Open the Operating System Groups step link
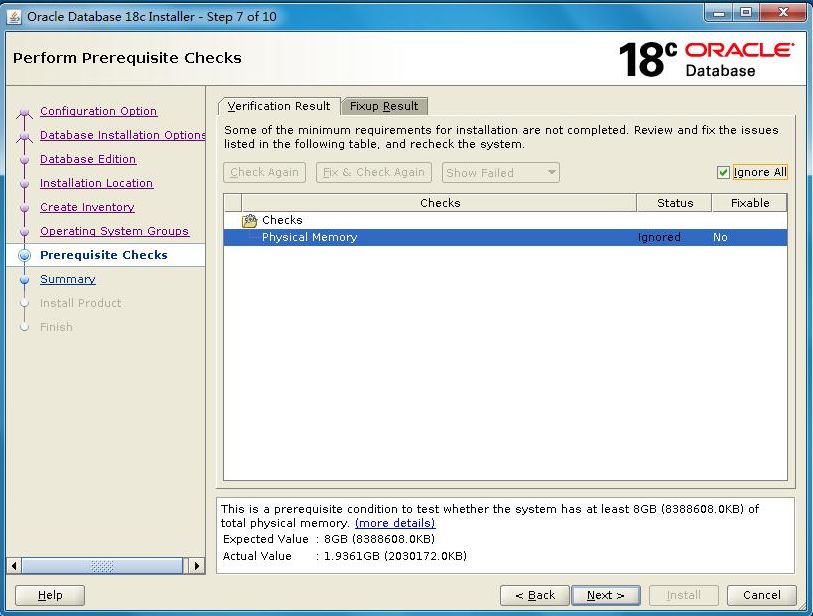Screen dimensions: 813x616 coord(115,231)
